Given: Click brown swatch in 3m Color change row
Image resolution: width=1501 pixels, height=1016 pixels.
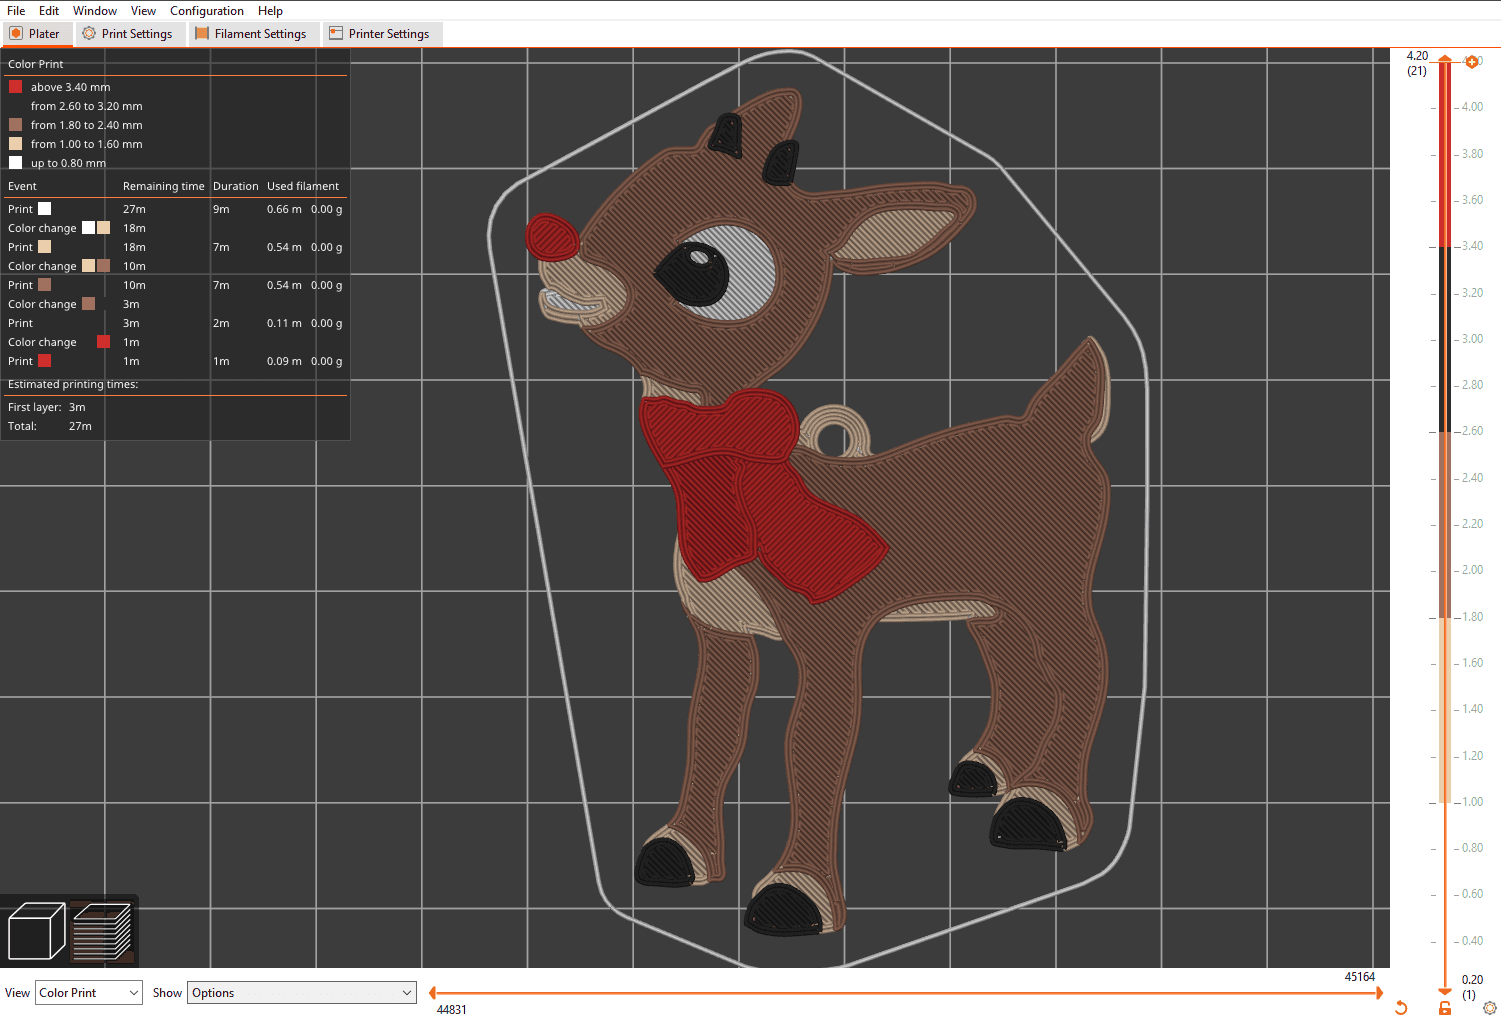Looking at the screenshot, I should (88, 304).
